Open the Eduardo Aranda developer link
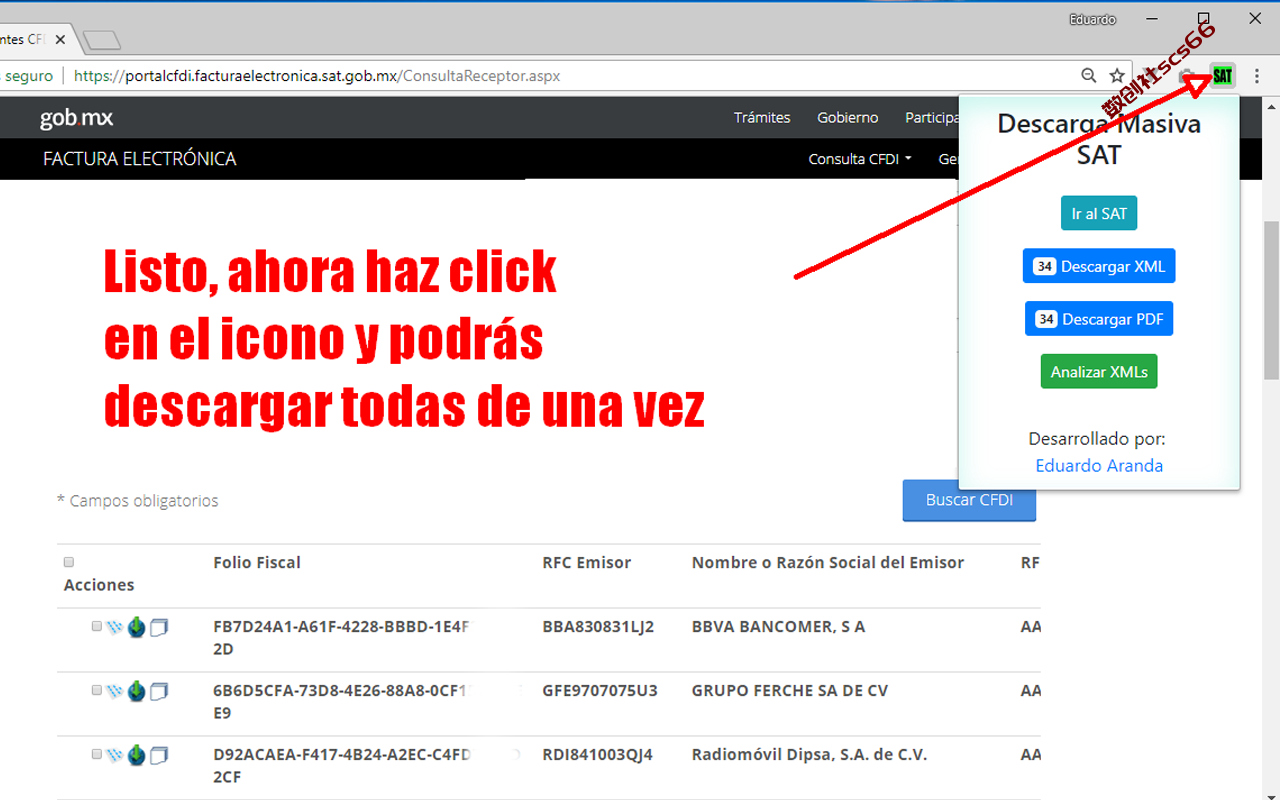This screenshot has width=1280, height=800. [1099, 466]
